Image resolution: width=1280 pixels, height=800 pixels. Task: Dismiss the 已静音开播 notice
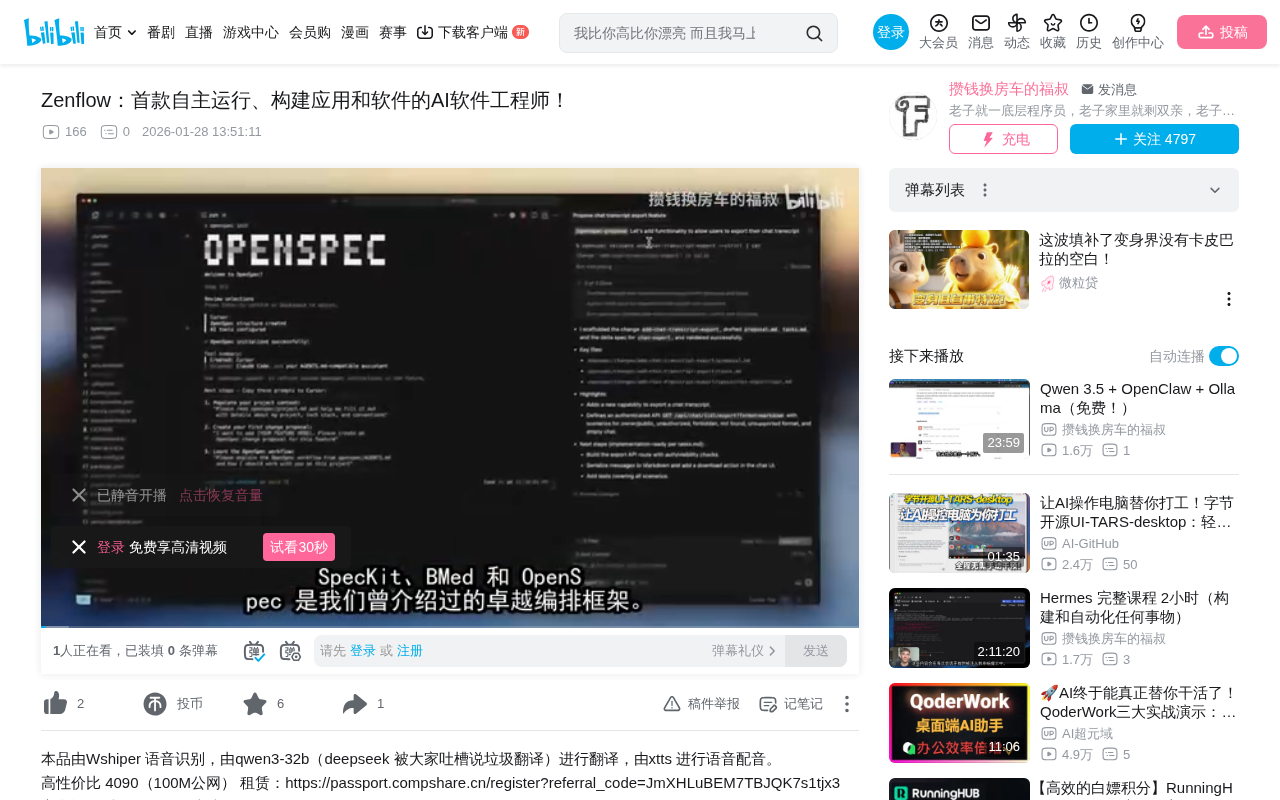pyautogui.click(x=79, y=495)
